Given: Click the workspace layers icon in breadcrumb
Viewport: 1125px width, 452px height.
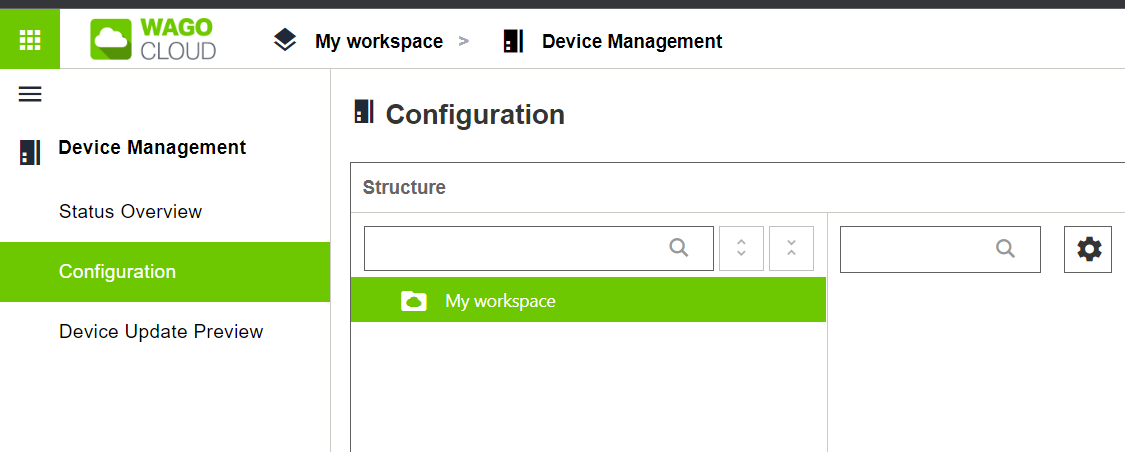Looking at the screenshot, I should tap(285, 41).
